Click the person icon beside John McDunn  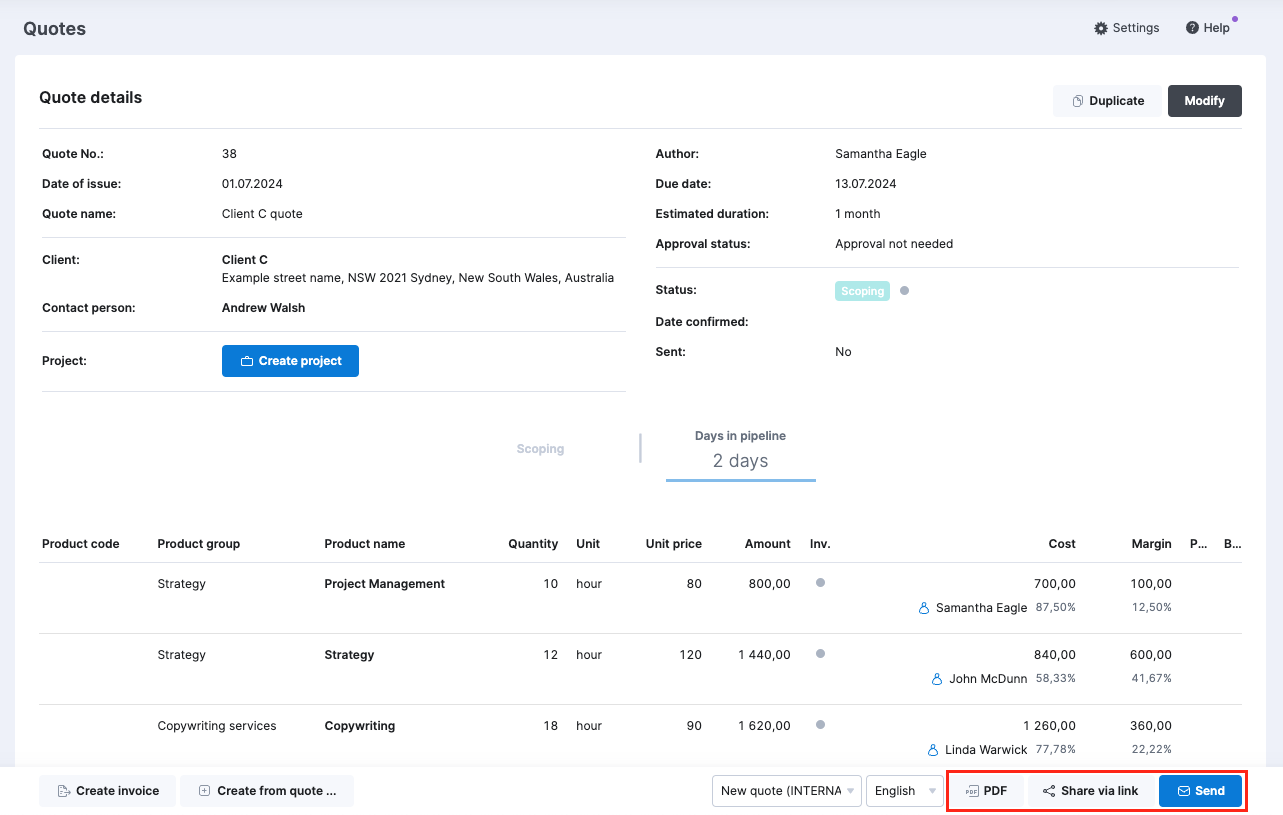(937, 679)
